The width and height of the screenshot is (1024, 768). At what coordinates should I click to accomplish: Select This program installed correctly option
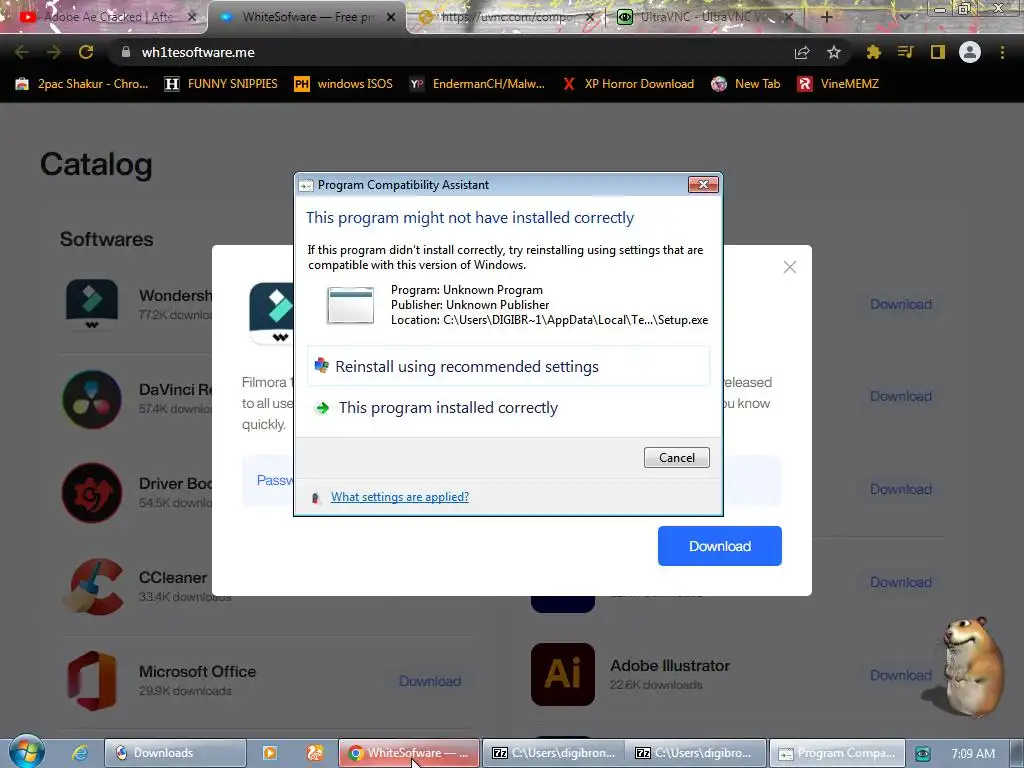pyautogui.click(x=448, y=408)
